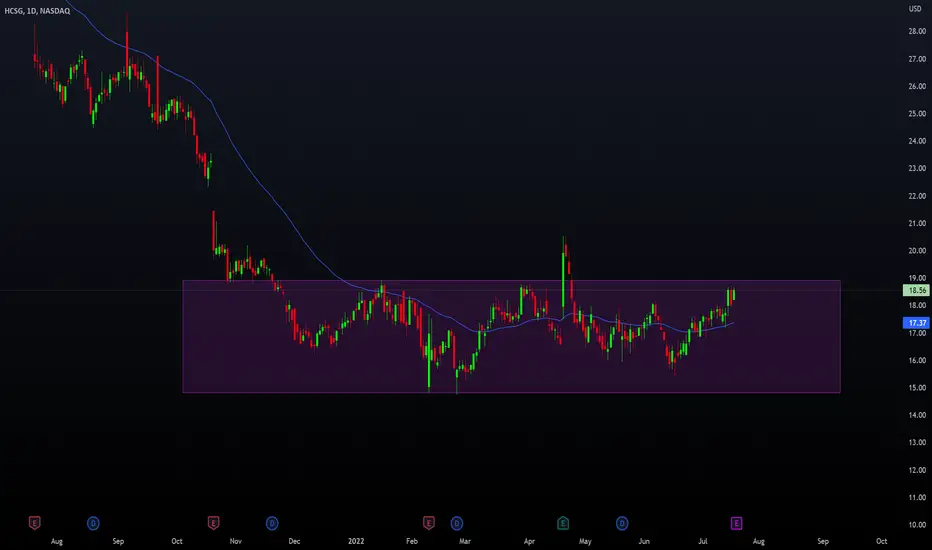Click the blue 17.37 moving average label
This screenshot has height=550, width=932.
click(x=916, y=323)
